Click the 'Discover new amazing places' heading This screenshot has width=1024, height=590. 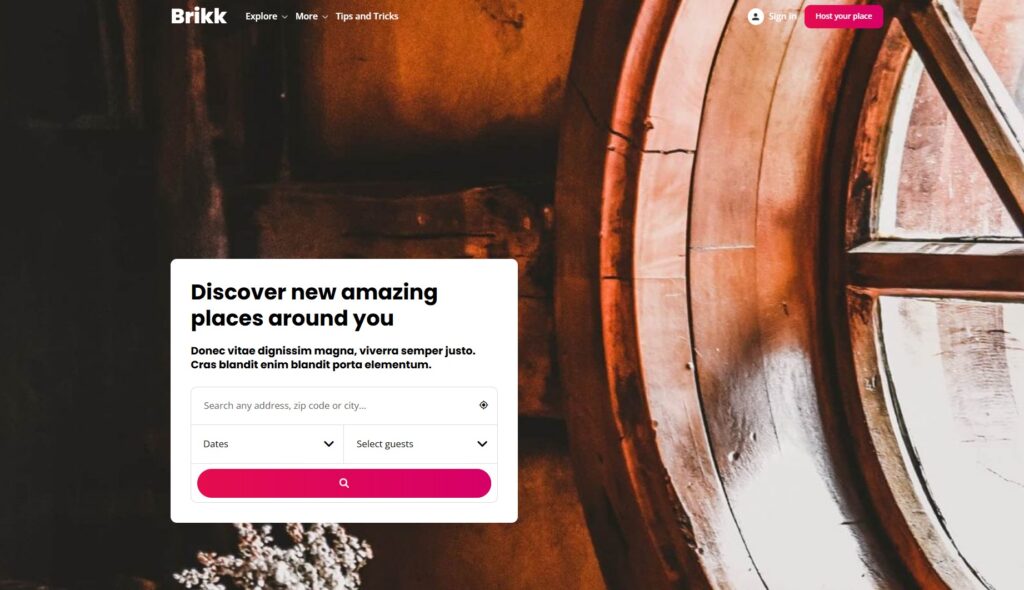tap(314, 304)
